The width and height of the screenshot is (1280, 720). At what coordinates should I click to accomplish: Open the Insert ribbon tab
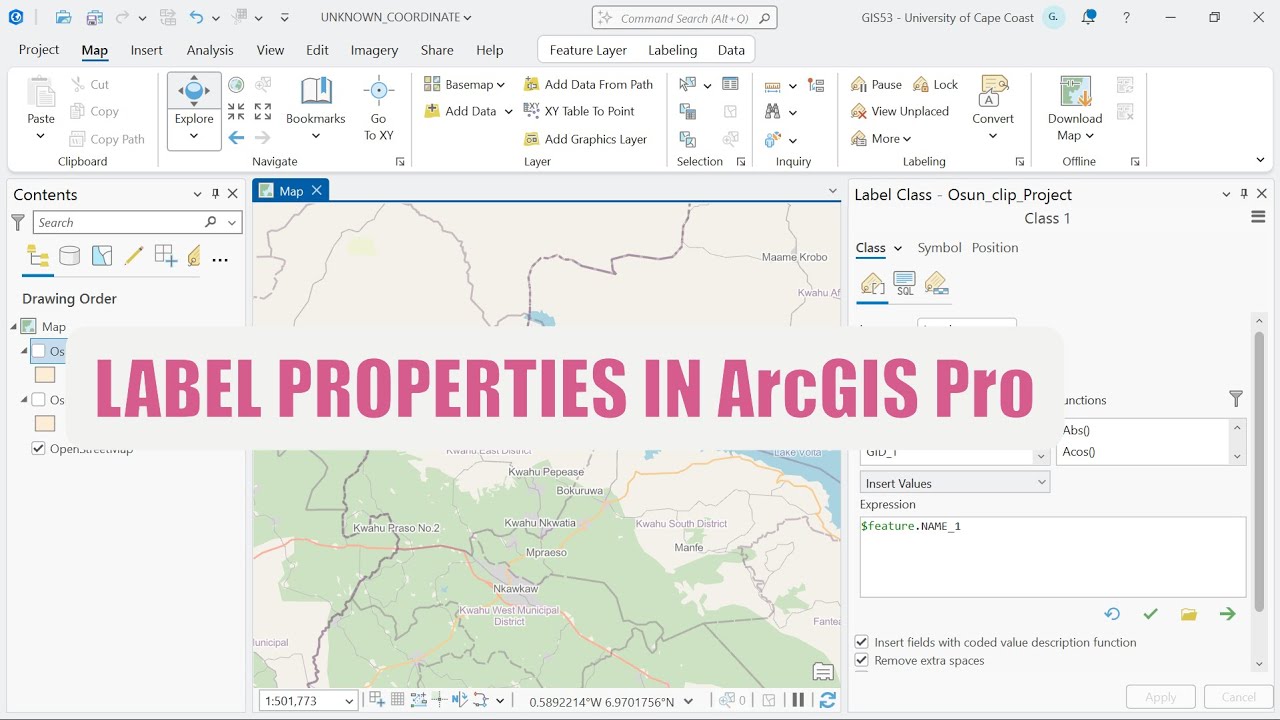click(146, 50)
